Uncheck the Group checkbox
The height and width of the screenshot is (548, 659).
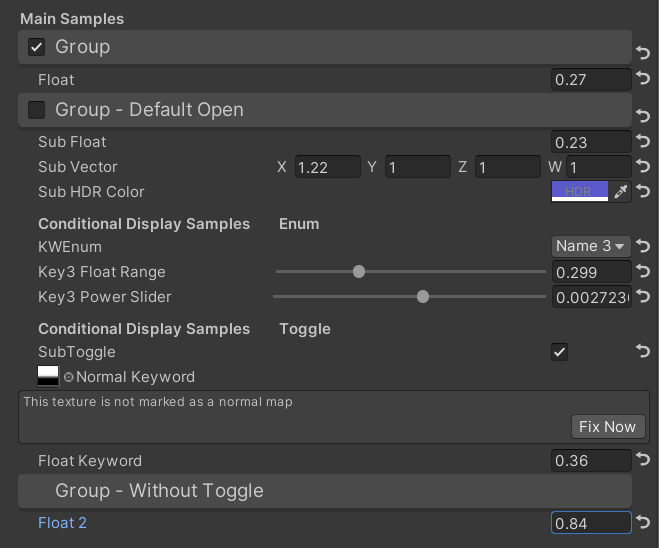point(37,47)
